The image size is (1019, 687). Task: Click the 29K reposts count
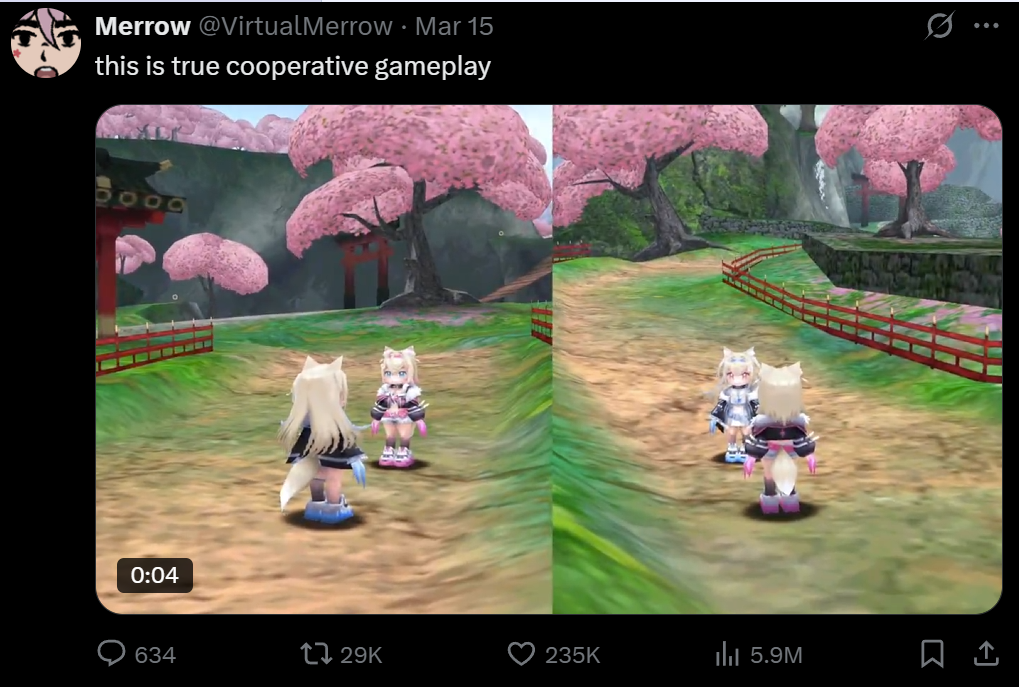click(x=361, y=655)
